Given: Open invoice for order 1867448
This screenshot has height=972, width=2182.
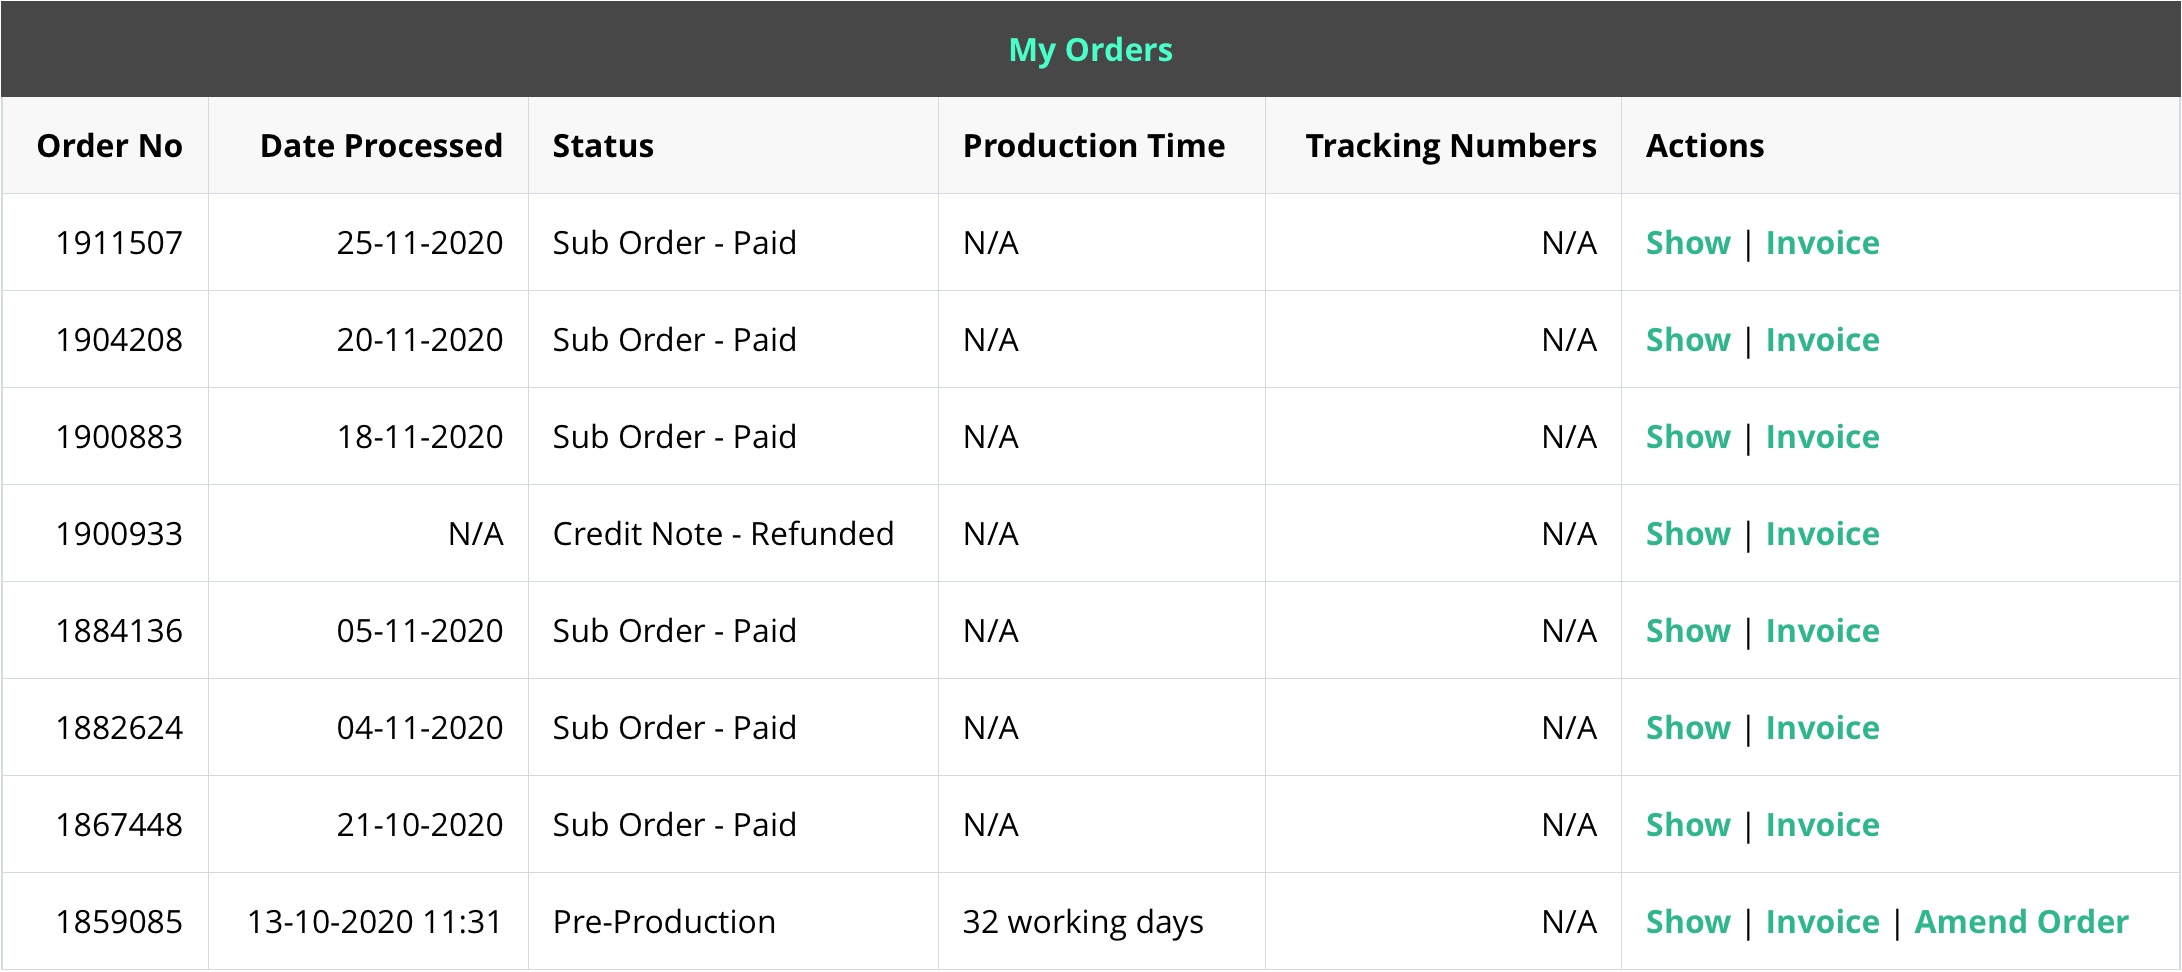Looking at the screenshot, I should tap(1822, 825).
